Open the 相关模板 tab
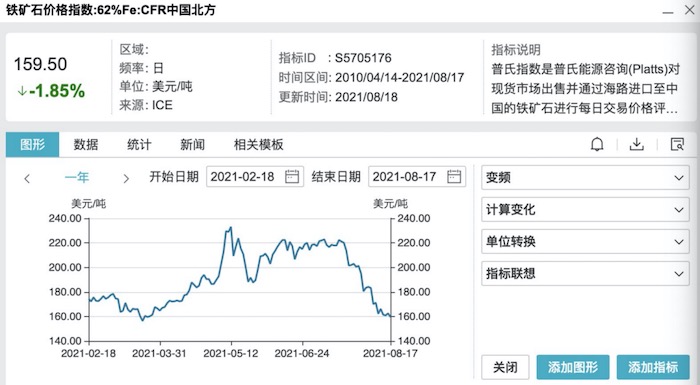 [x=258, y=144]
